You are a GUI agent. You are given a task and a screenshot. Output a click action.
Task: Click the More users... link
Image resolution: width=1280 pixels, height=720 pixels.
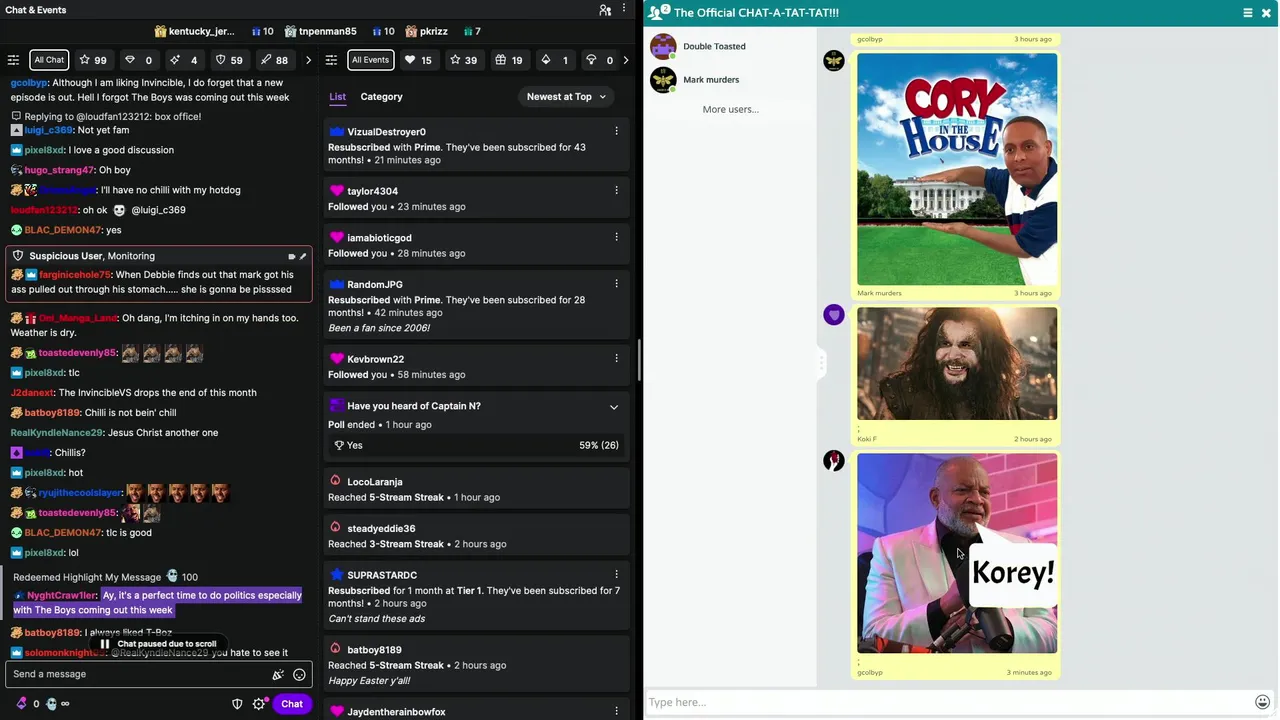point(730,109)
